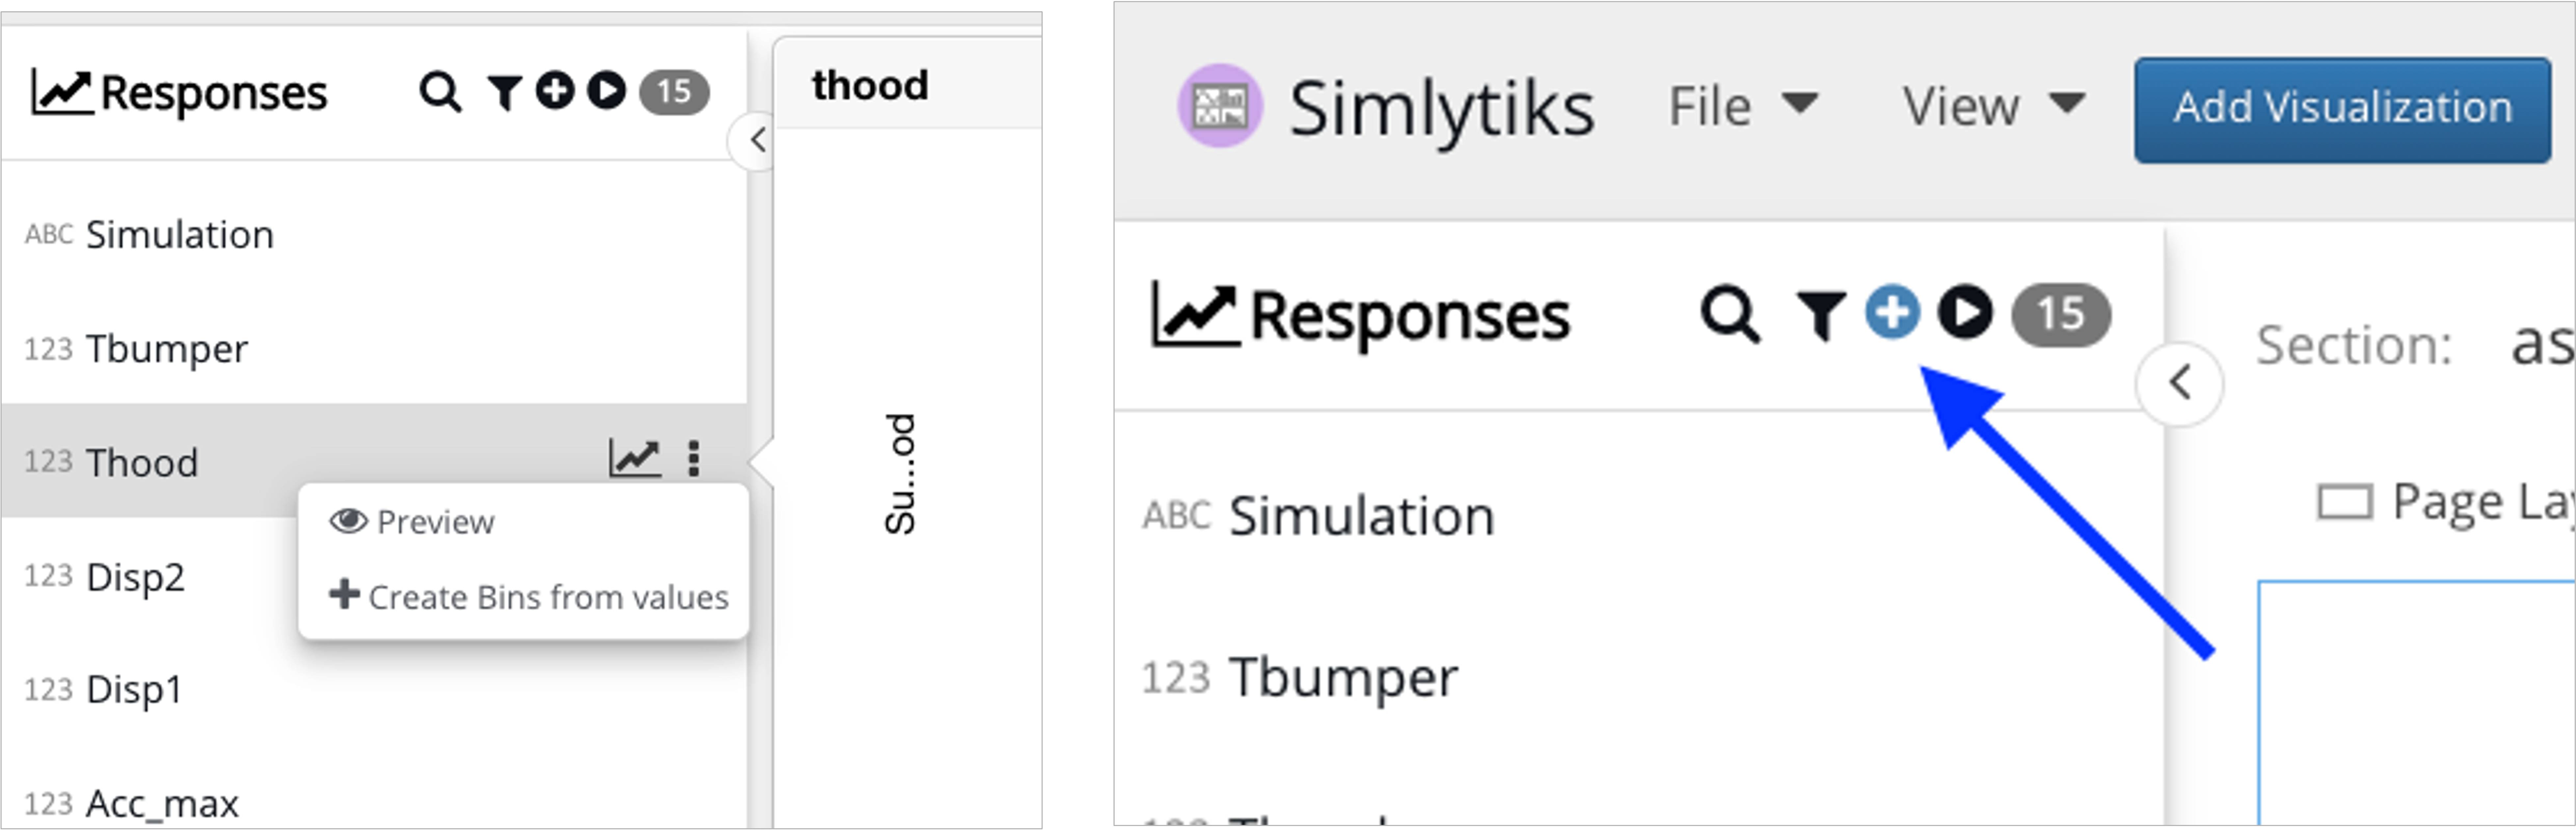Click the filter funnel icon in left Responses panel
The height and width of the screenshot is (830, 2576).
(x=505, y=92)
